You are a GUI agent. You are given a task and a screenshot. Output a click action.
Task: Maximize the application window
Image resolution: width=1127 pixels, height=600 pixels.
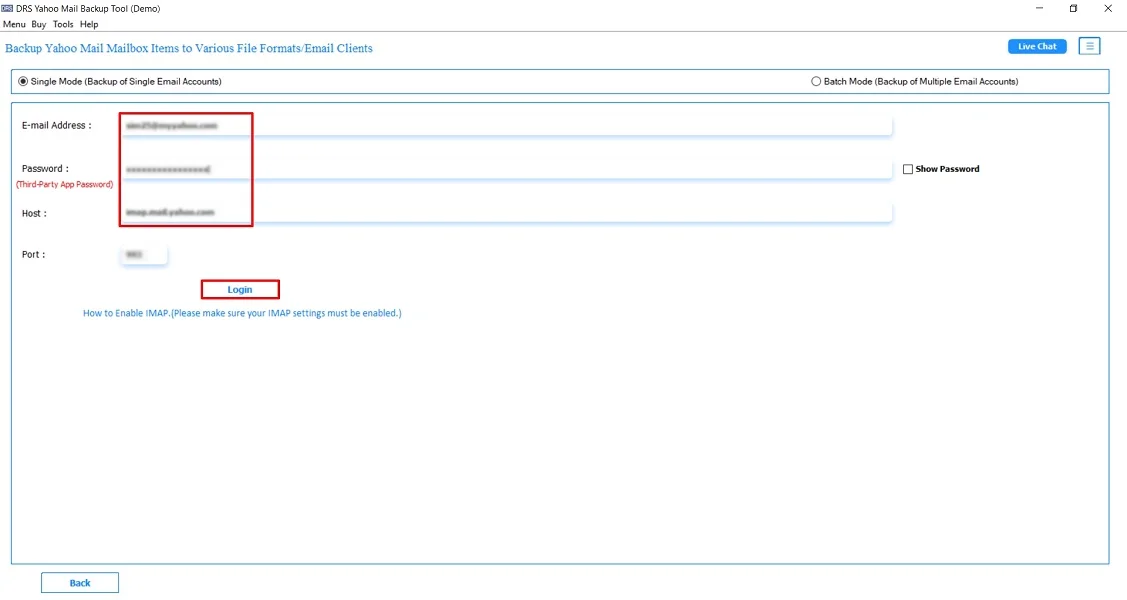[1073, 8]
